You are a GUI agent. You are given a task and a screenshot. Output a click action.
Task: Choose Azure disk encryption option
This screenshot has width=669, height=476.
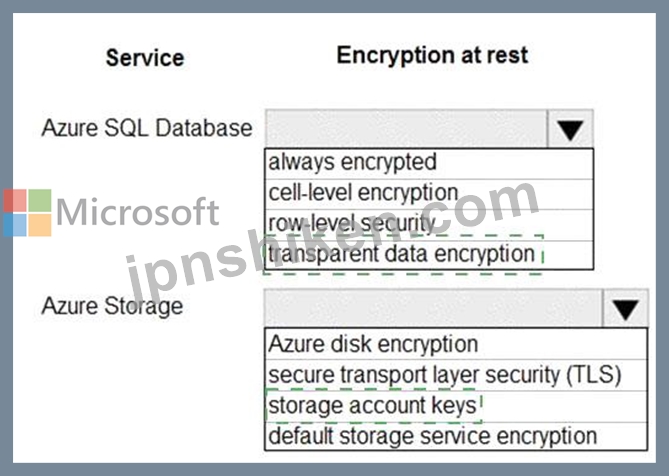[456, 344]
